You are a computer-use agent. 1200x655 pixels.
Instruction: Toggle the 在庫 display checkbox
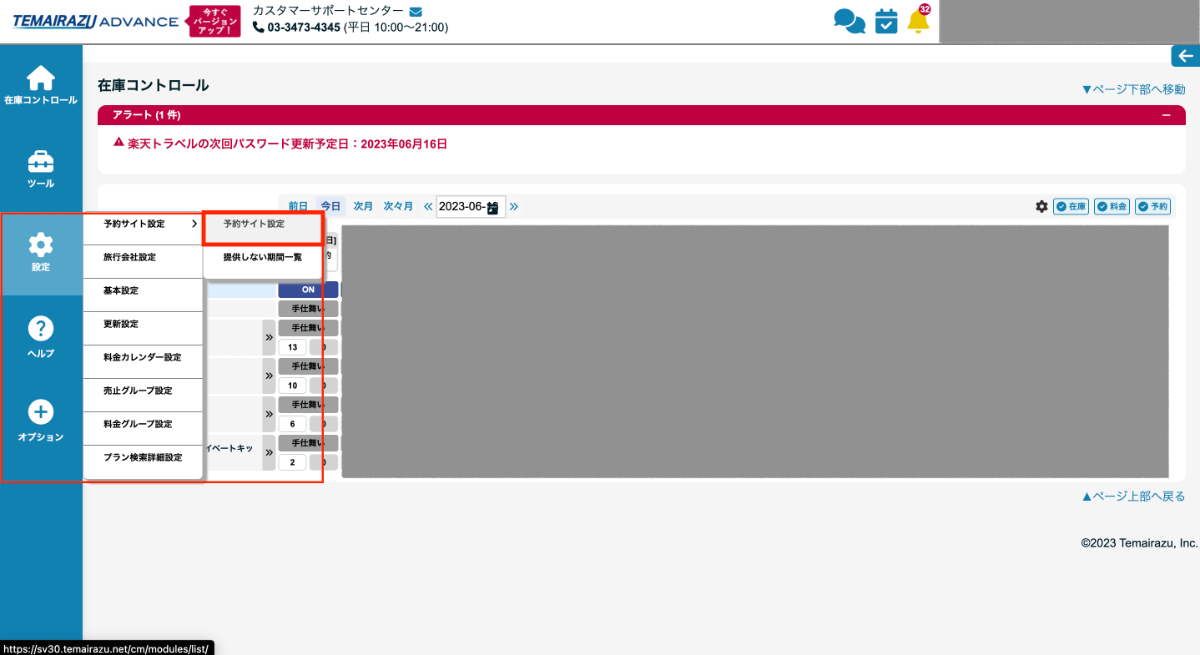pos(1070,206)
